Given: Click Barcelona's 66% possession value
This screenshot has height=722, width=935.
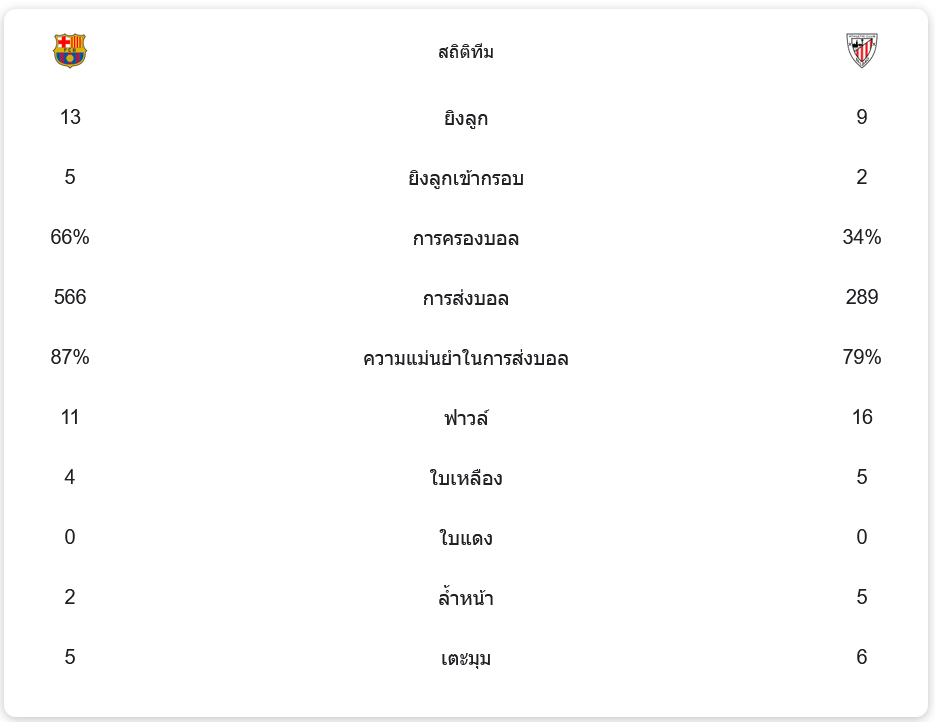Looking at the screenshot, I should [70, 237].
